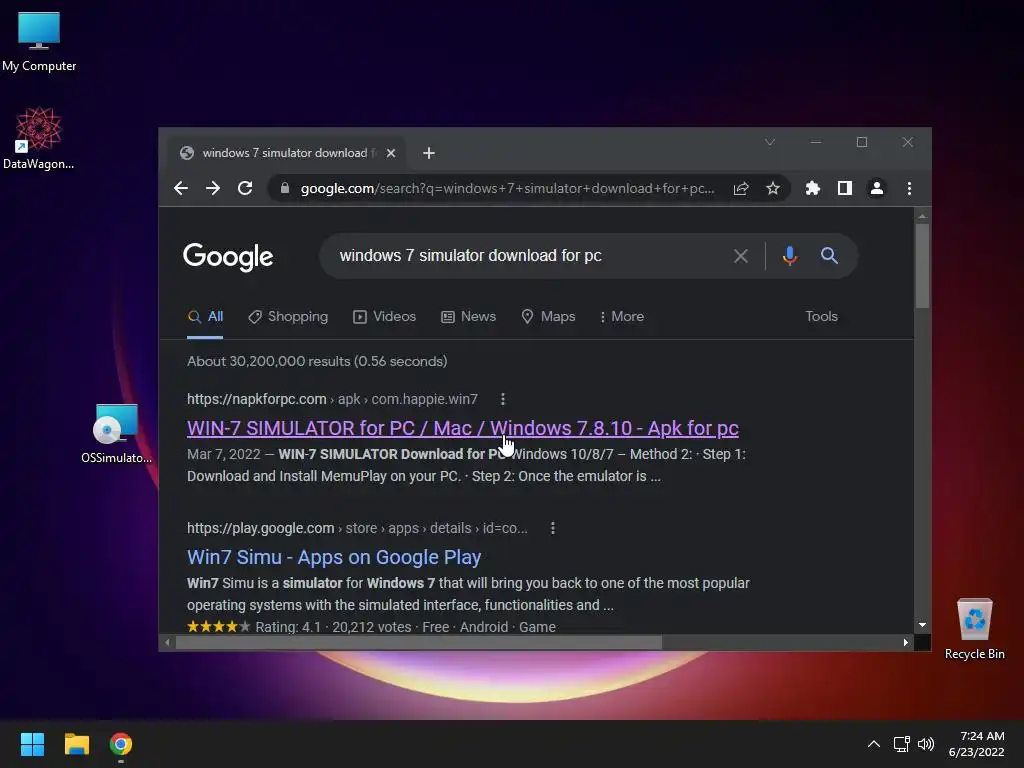Viewport: 1024px width, 768px height.
Task: Open network status tray icon
Action: click(901, 744)
